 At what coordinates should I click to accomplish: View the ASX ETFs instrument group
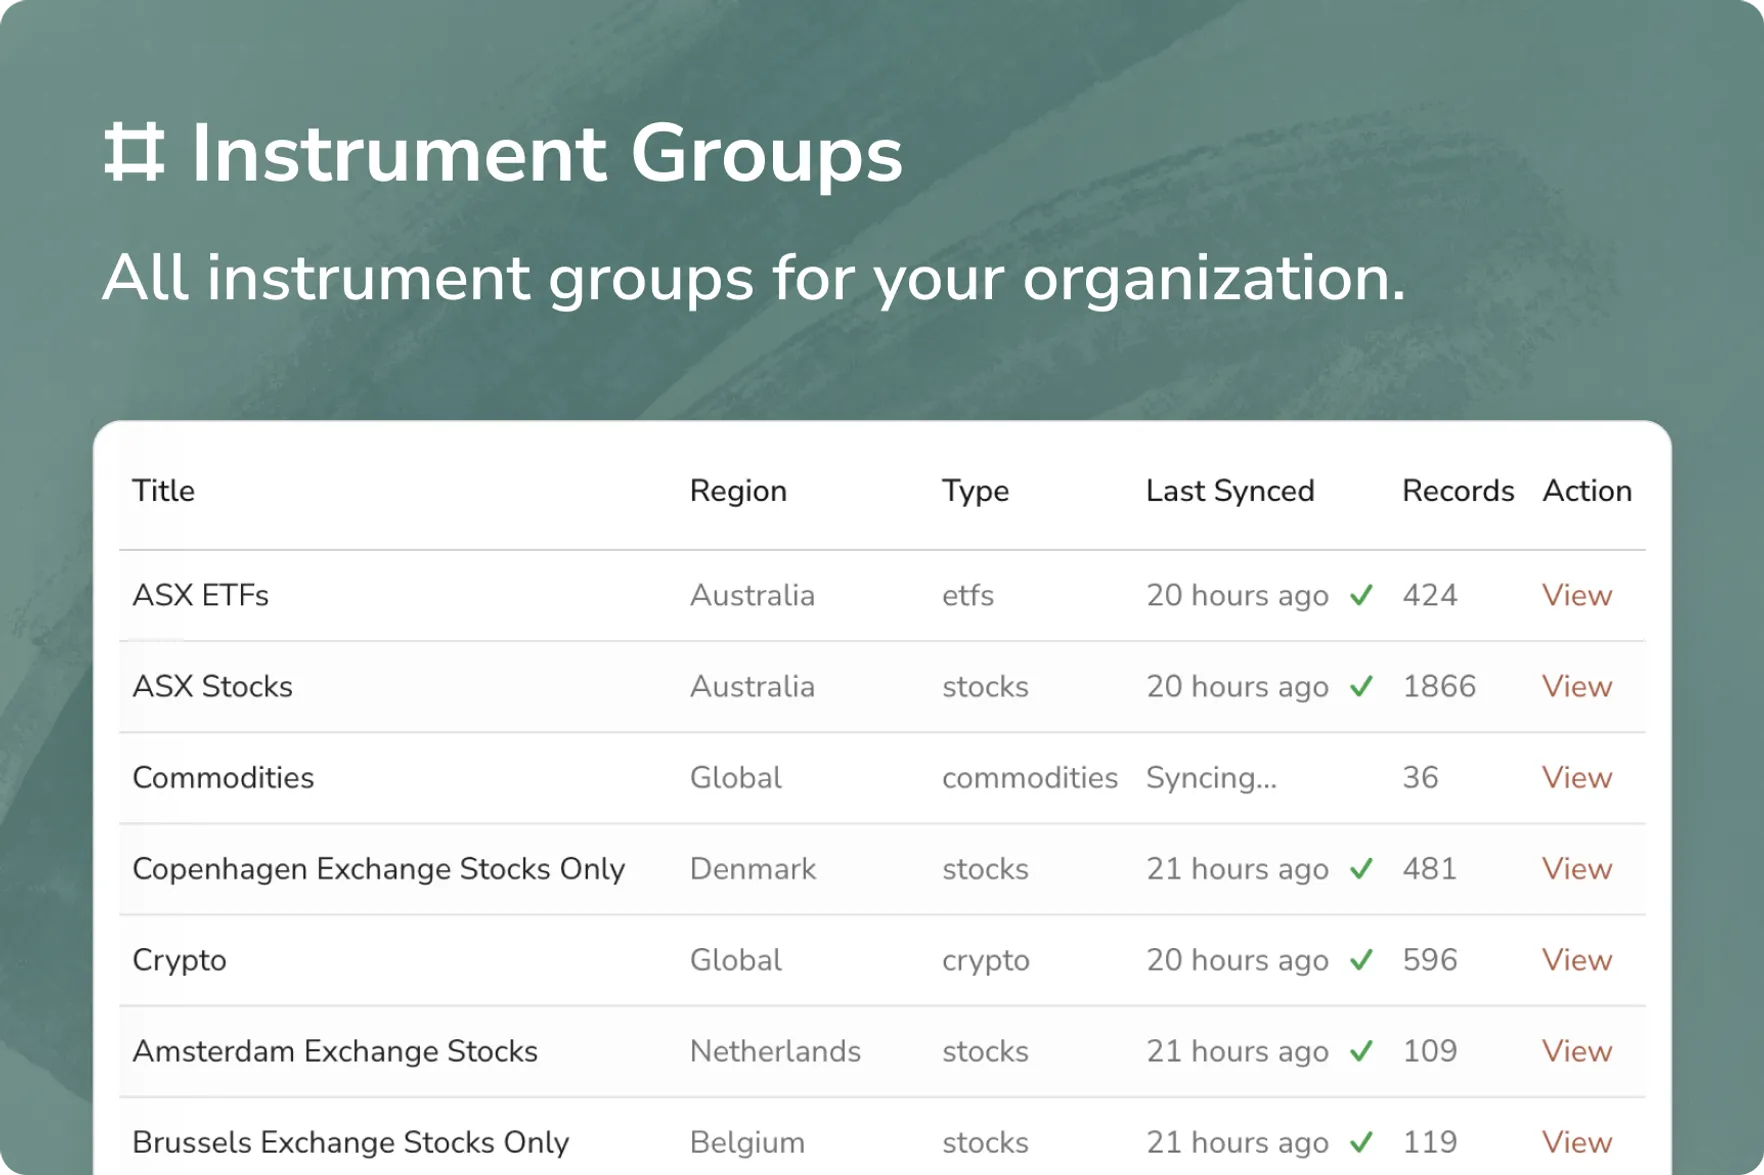tap(1576, 596)
